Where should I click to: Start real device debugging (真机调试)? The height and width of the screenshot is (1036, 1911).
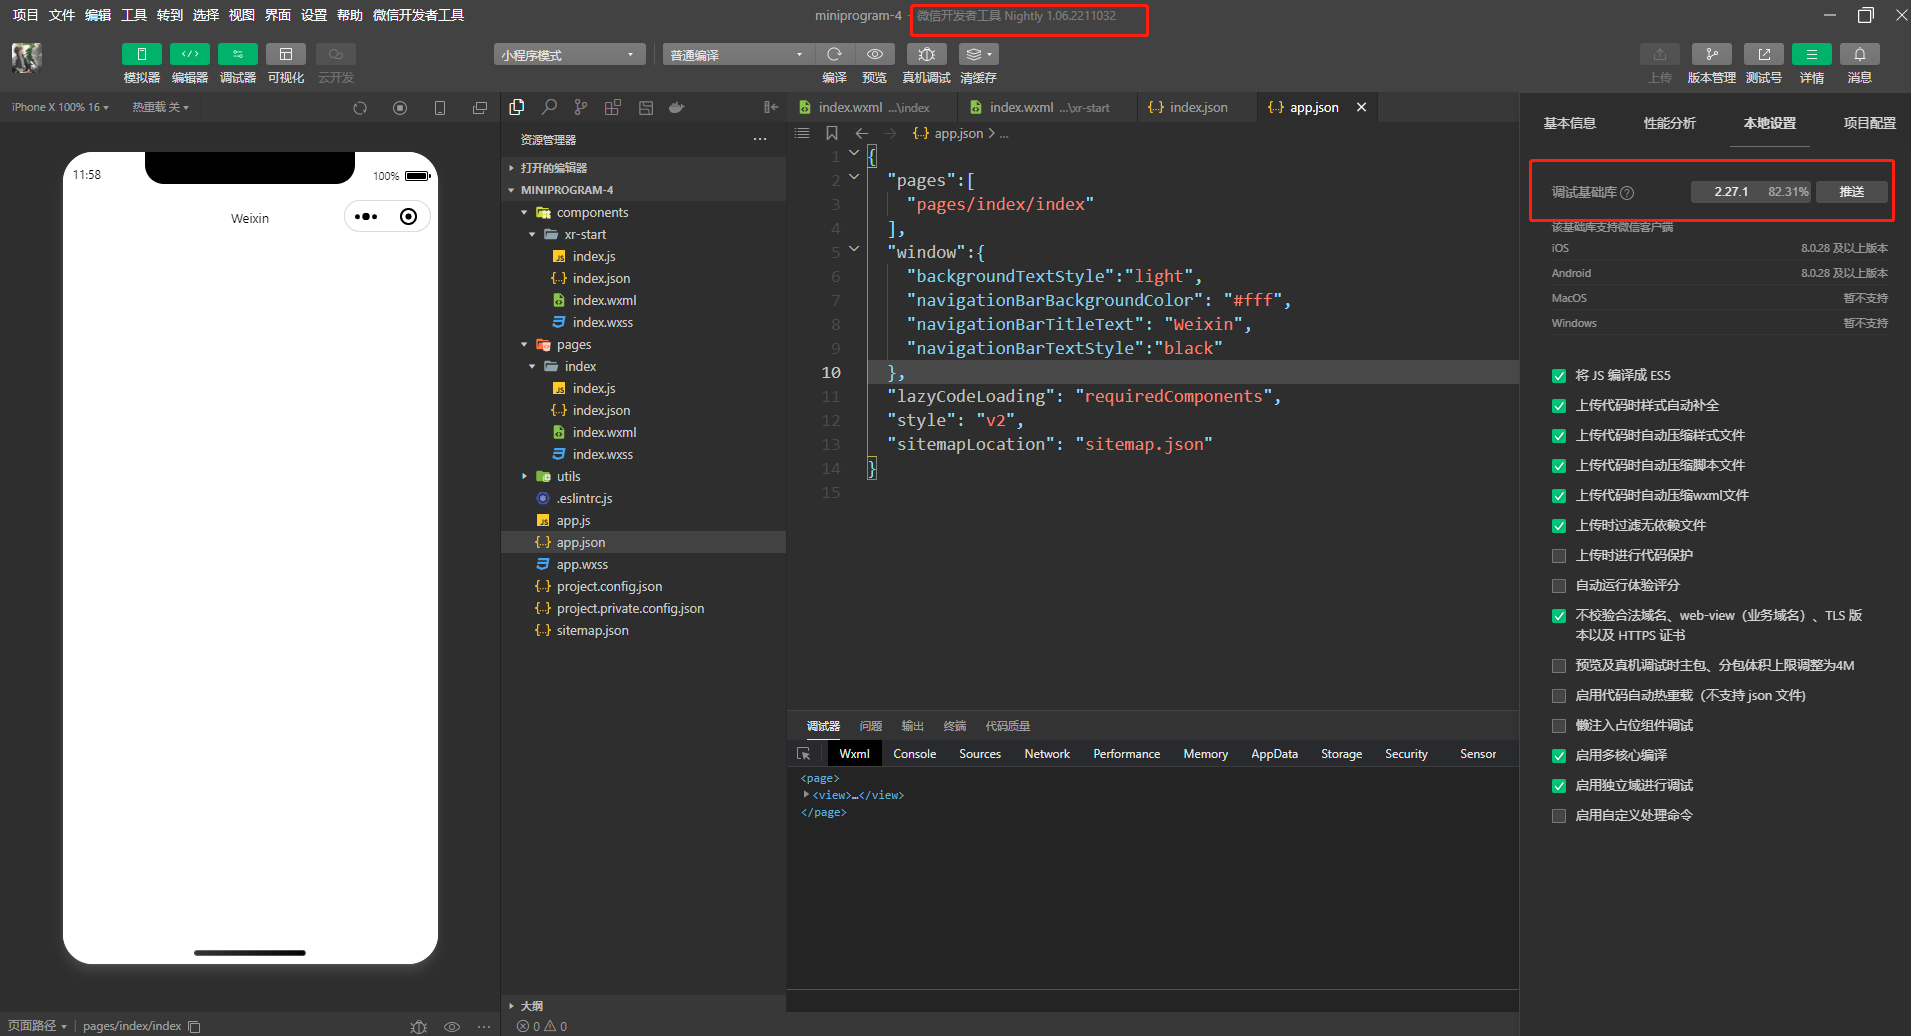click(x=927, y=54)
